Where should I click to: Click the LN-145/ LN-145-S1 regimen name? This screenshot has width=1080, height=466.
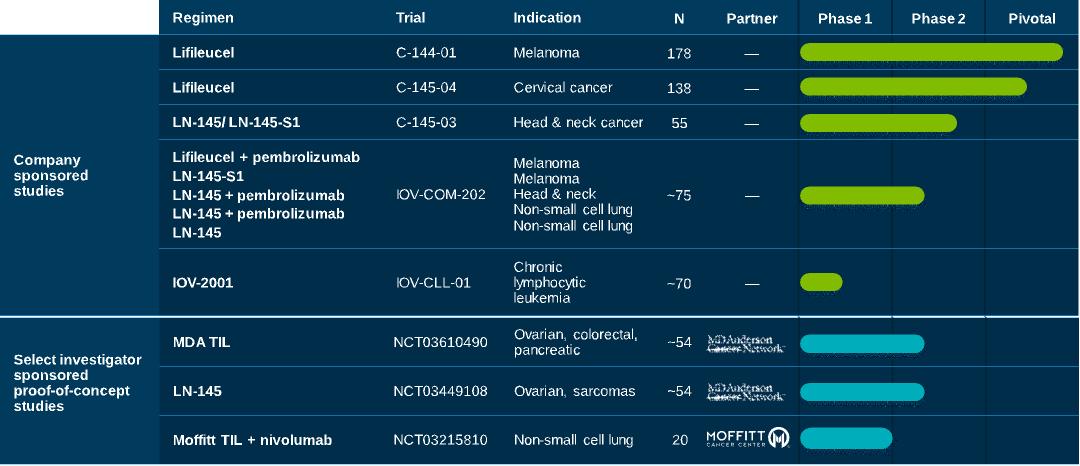(x=236, y=123)
